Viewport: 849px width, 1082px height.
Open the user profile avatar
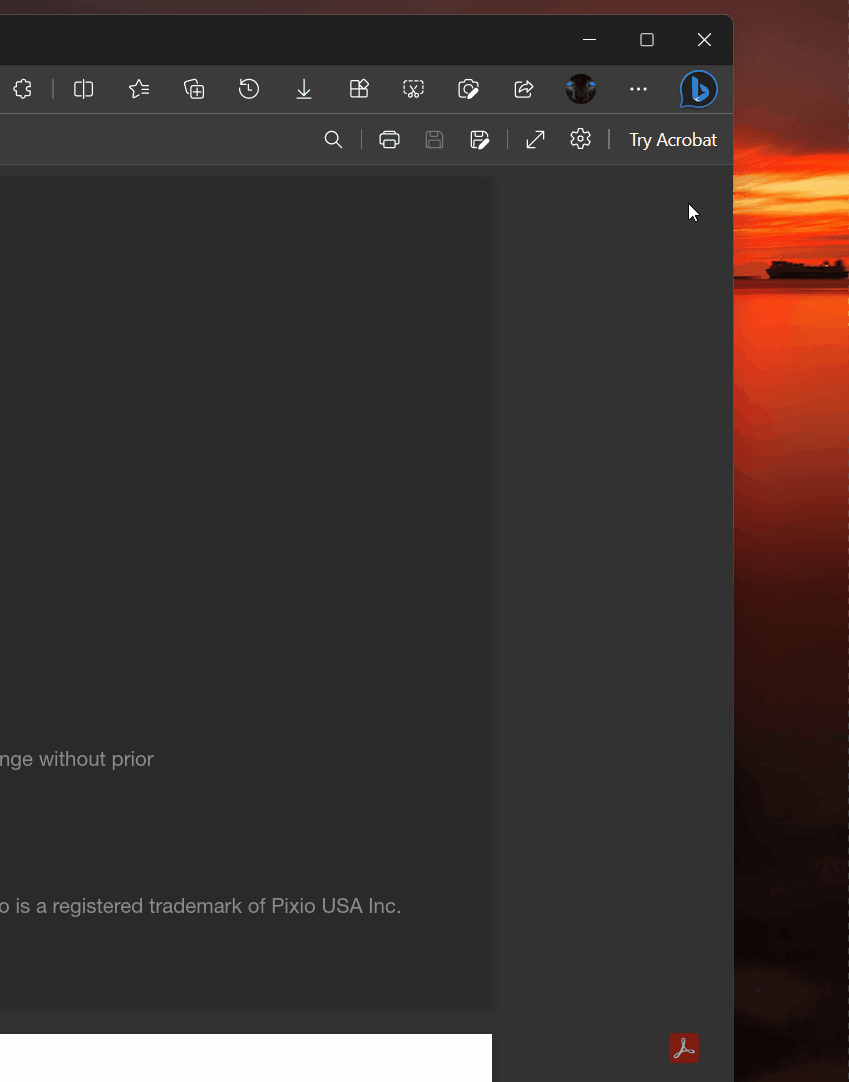(581, 89)
